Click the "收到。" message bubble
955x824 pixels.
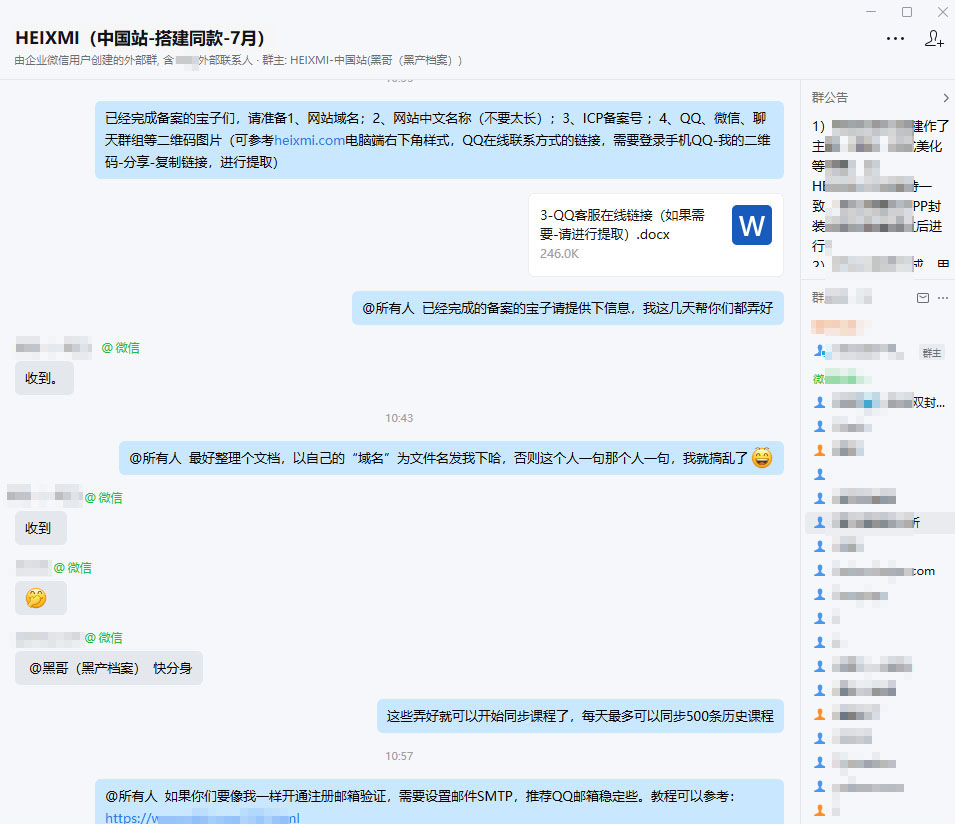pos(43,378)
